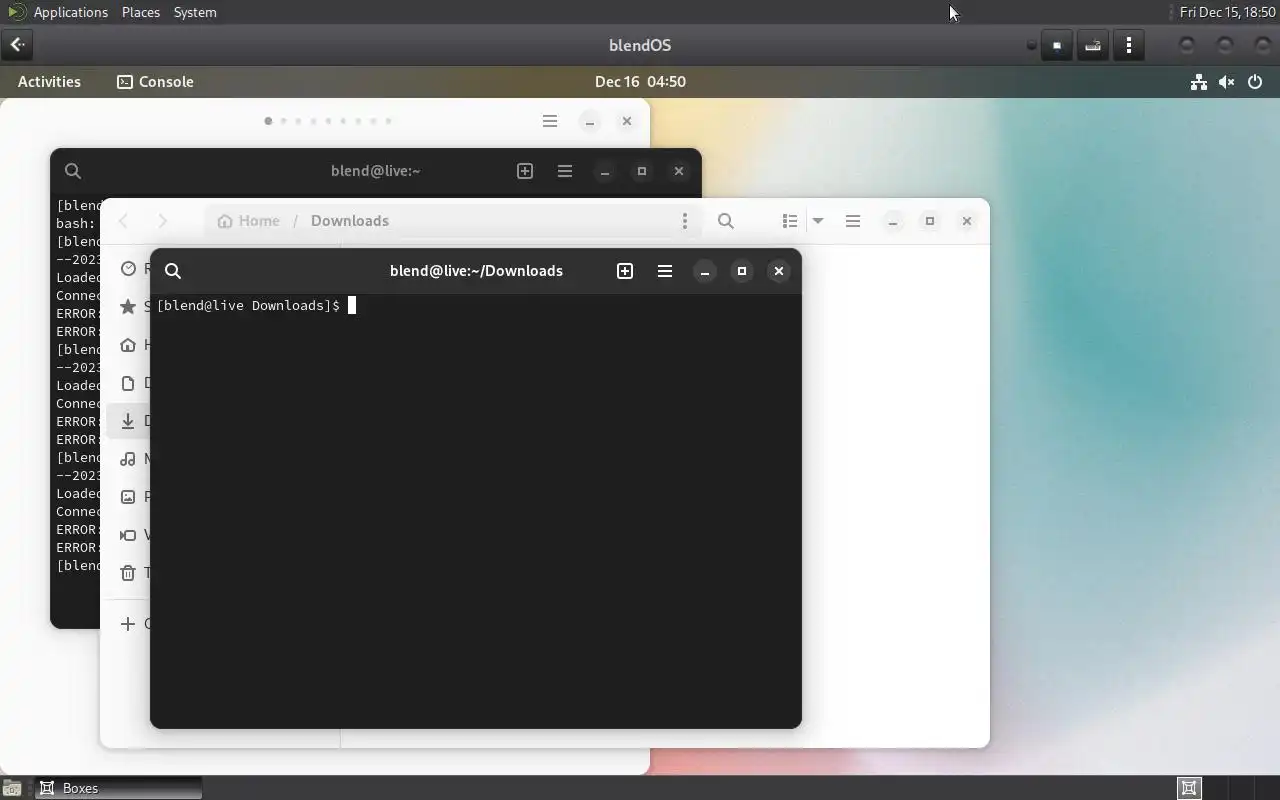Click the host clock Fri Dec 15
This screenshot has width=1280, height=800.
point(1227,12)
